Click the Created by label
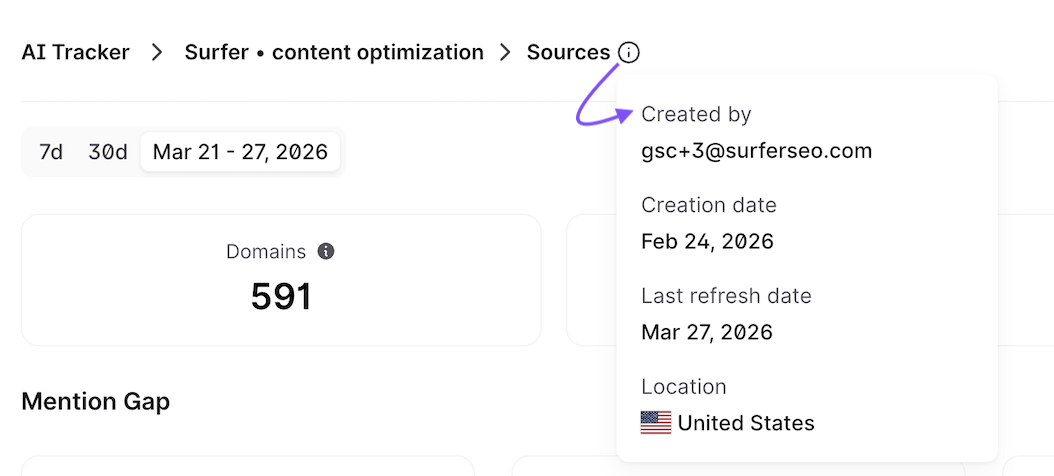The height and width of the screenshot is (476, 1054). pos(696,115)
